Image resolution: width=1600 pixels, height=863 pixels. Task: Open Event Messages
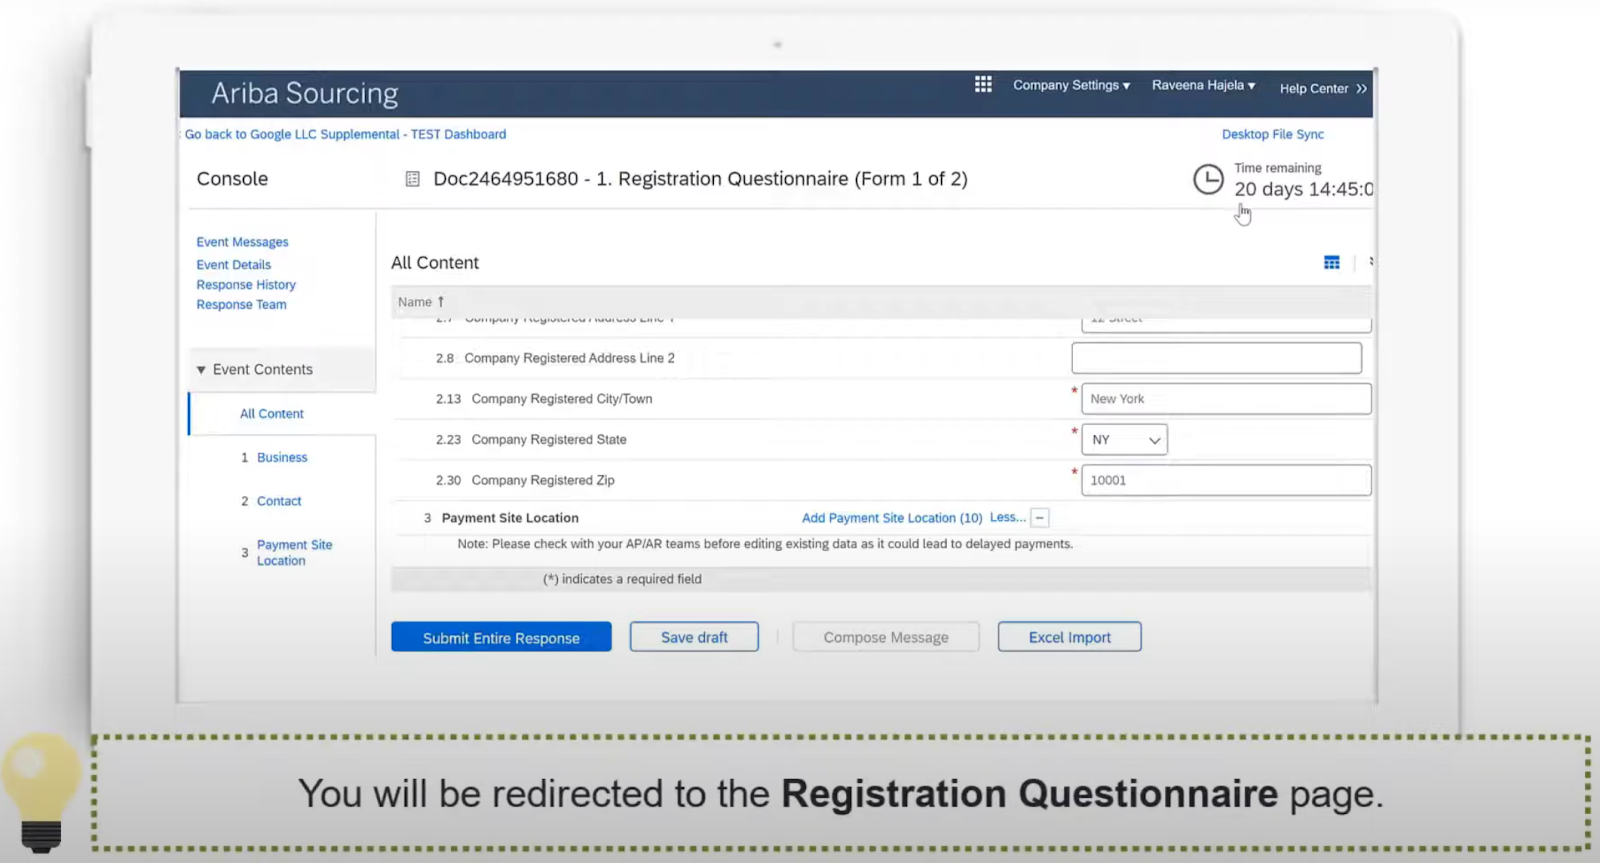tap(242, 242)
